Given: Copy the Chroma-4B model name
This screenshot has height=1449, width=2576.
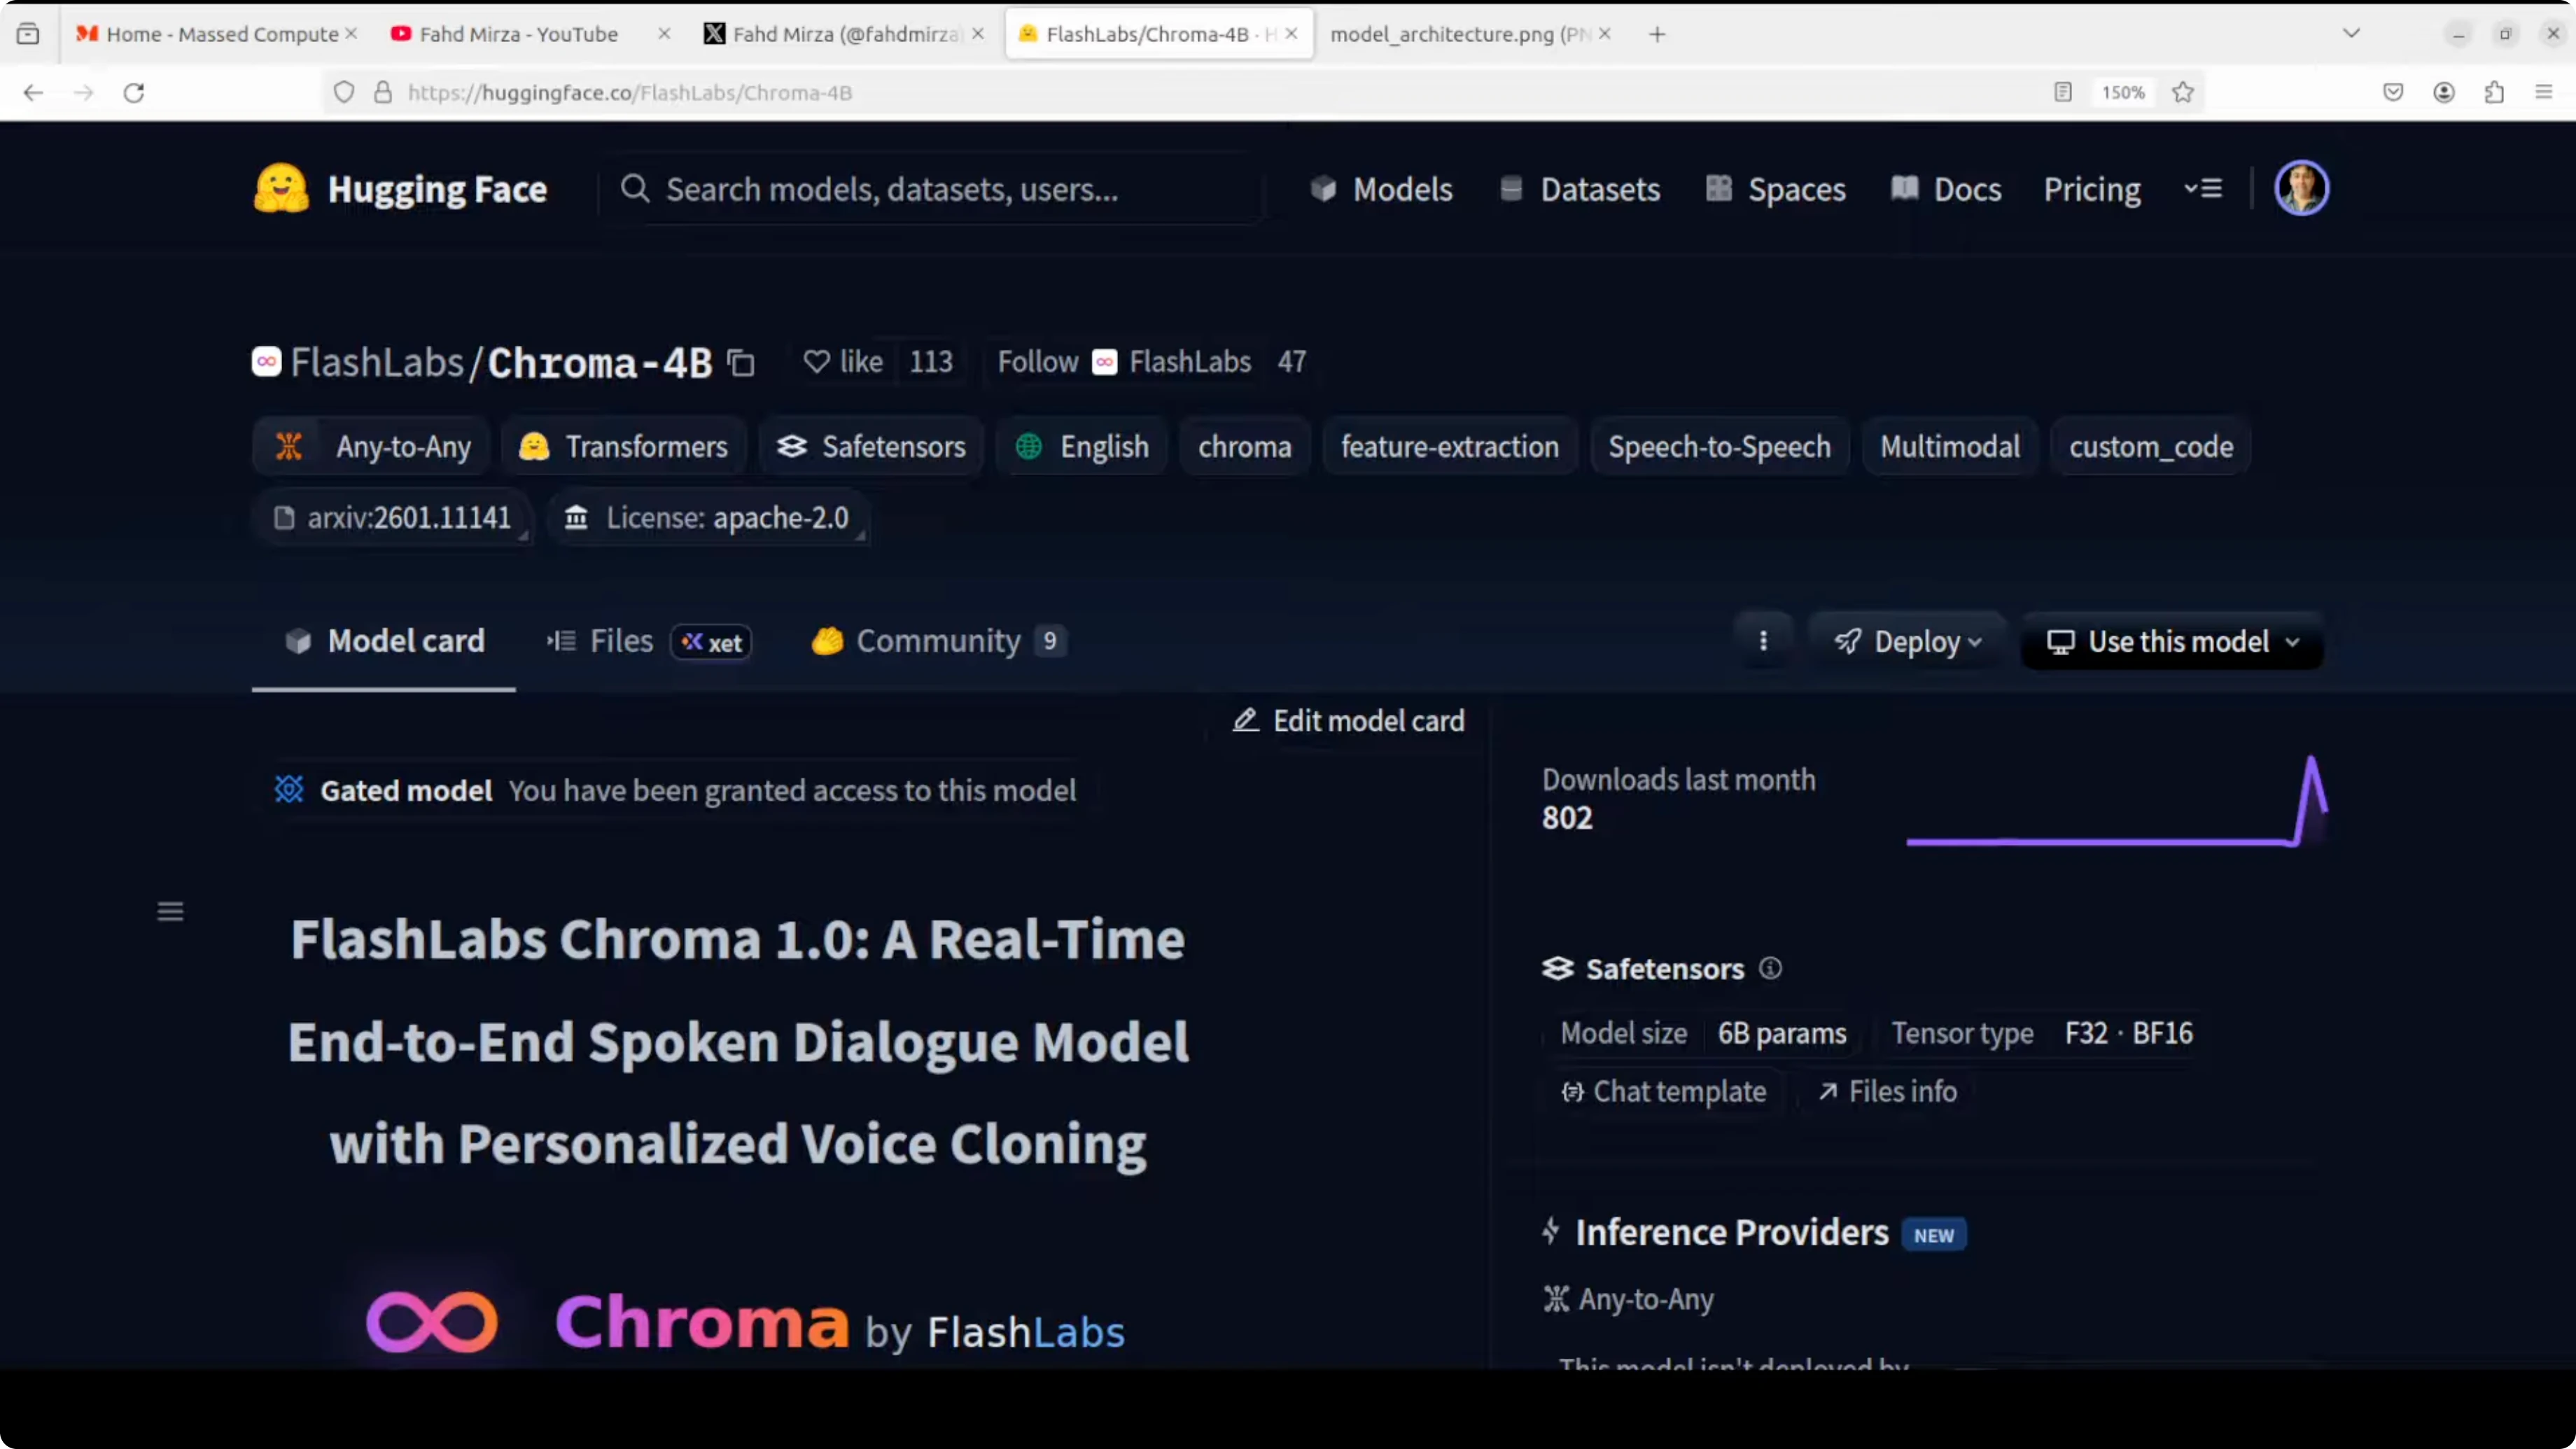Looking at the screenshot, I should tap(740, 362).
